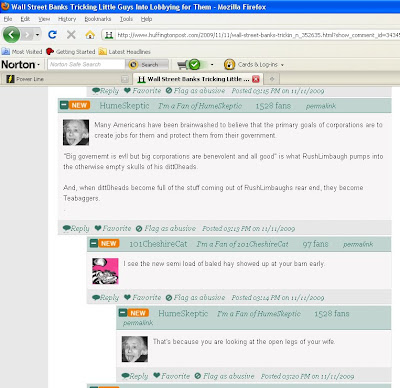Go back with the green Back arrow
This screenshot has width=400, height=388.
[11, 34]
